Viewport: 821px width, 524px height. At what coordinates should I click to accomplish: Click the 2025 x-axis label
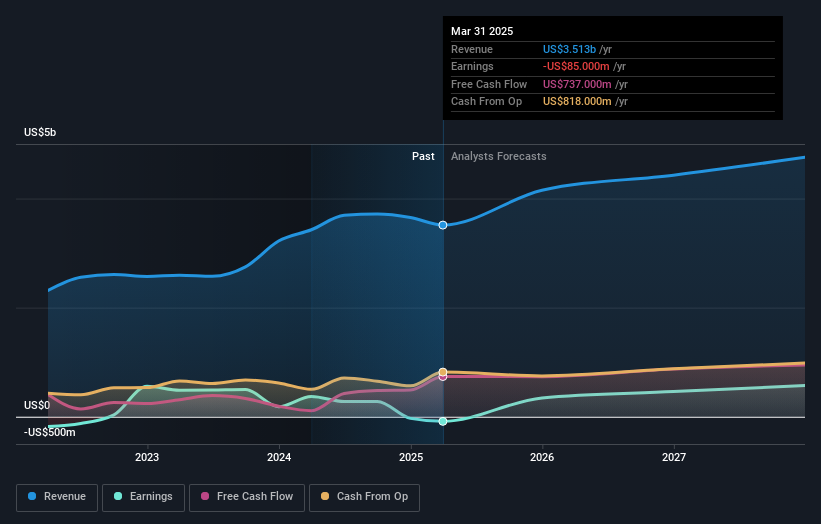tap(411, 458)
